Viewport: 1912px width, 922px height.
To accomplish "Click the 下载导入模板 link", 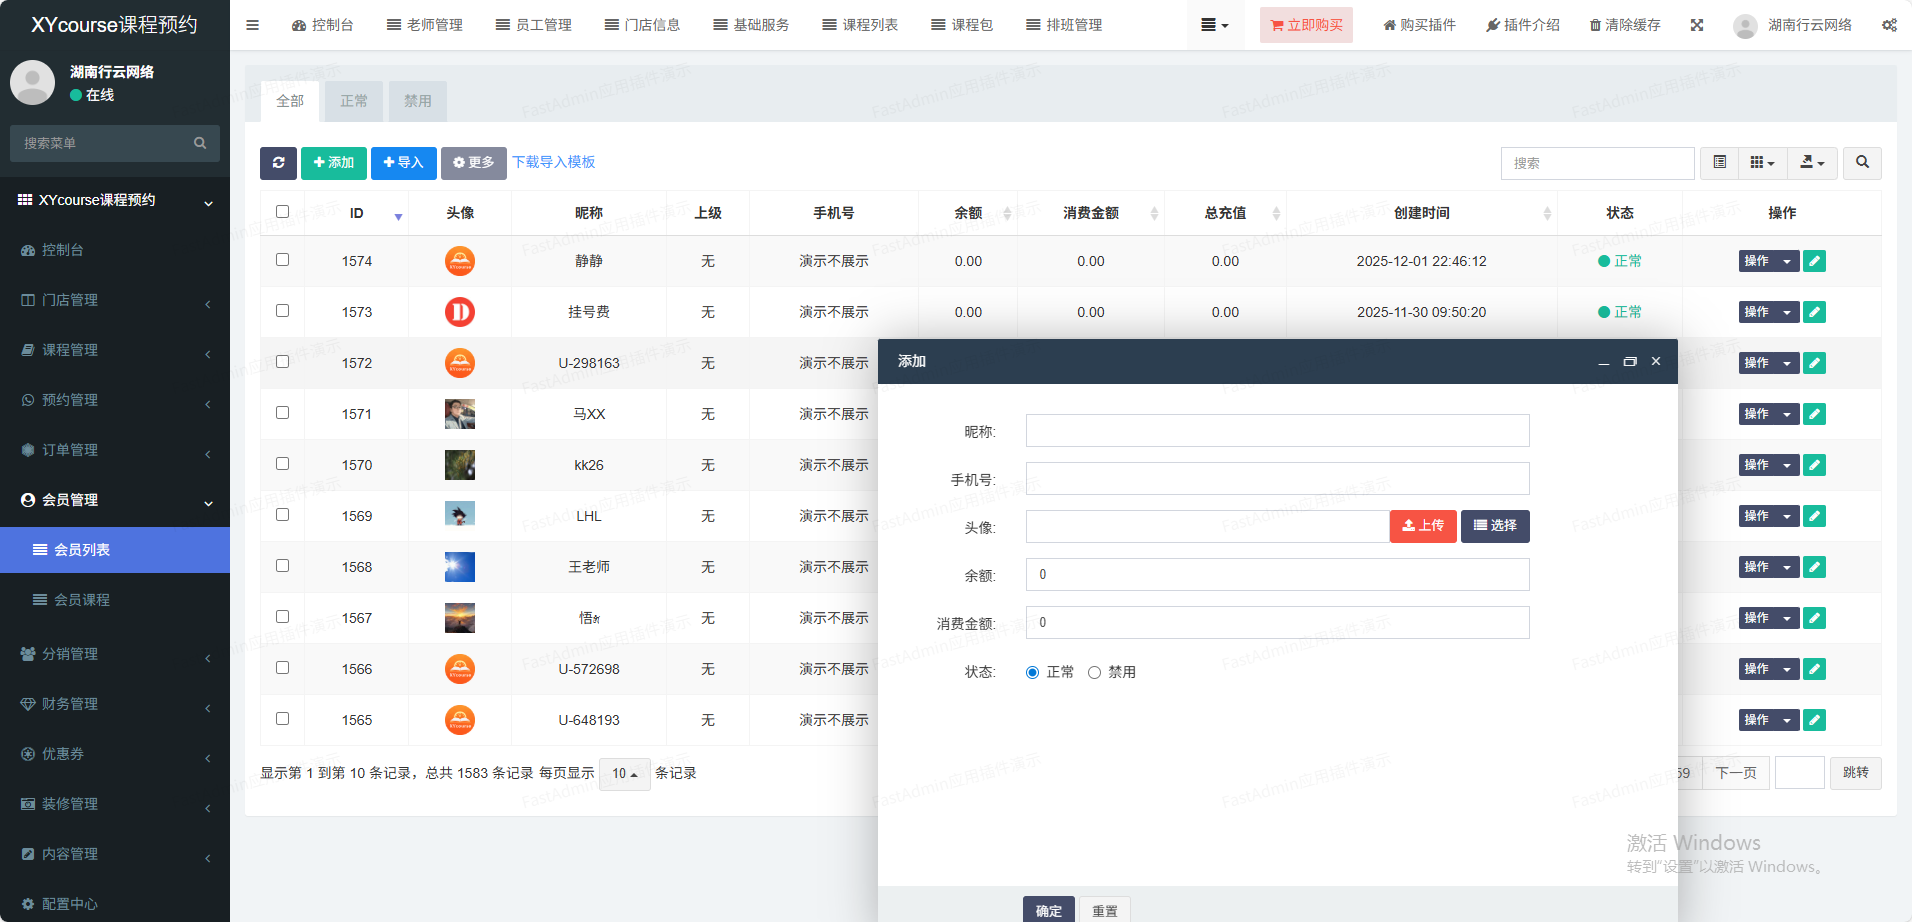I will 554,162.
